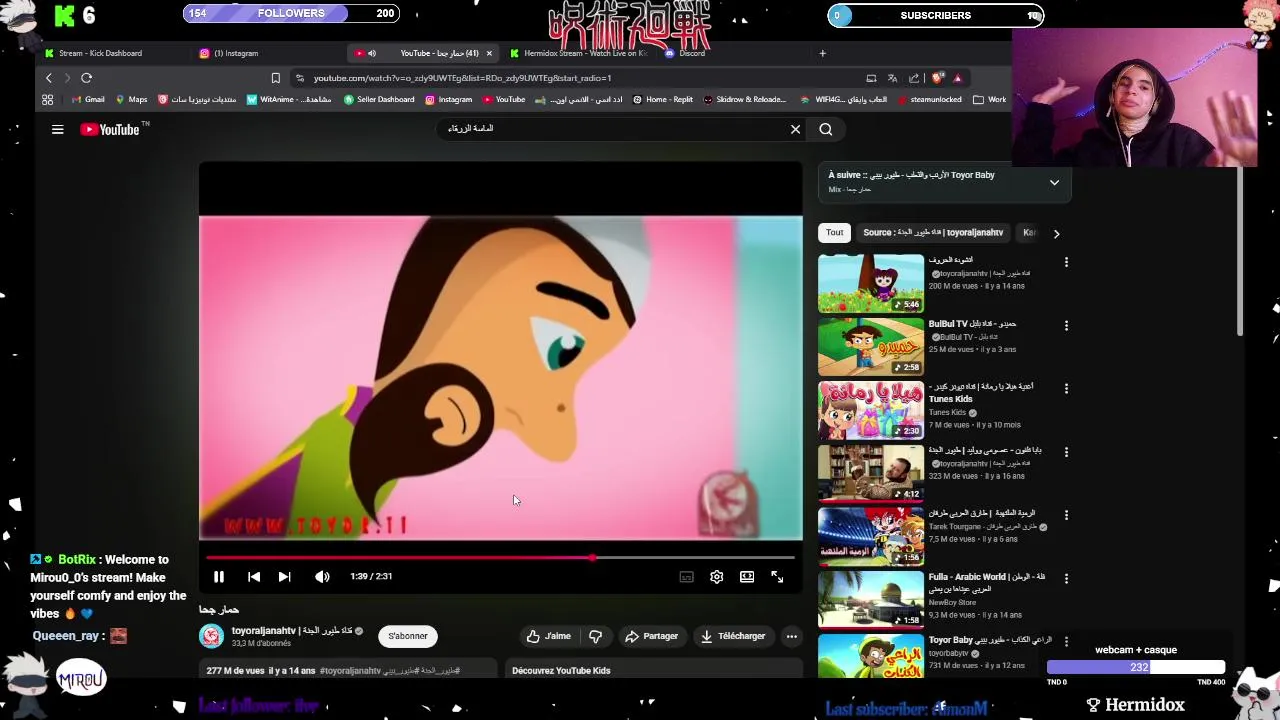Image resolution: width=1280 pixels, height=720 pixels.
Task: Open the 5:46 suggested video thumbnail
Action: [871, 283]
